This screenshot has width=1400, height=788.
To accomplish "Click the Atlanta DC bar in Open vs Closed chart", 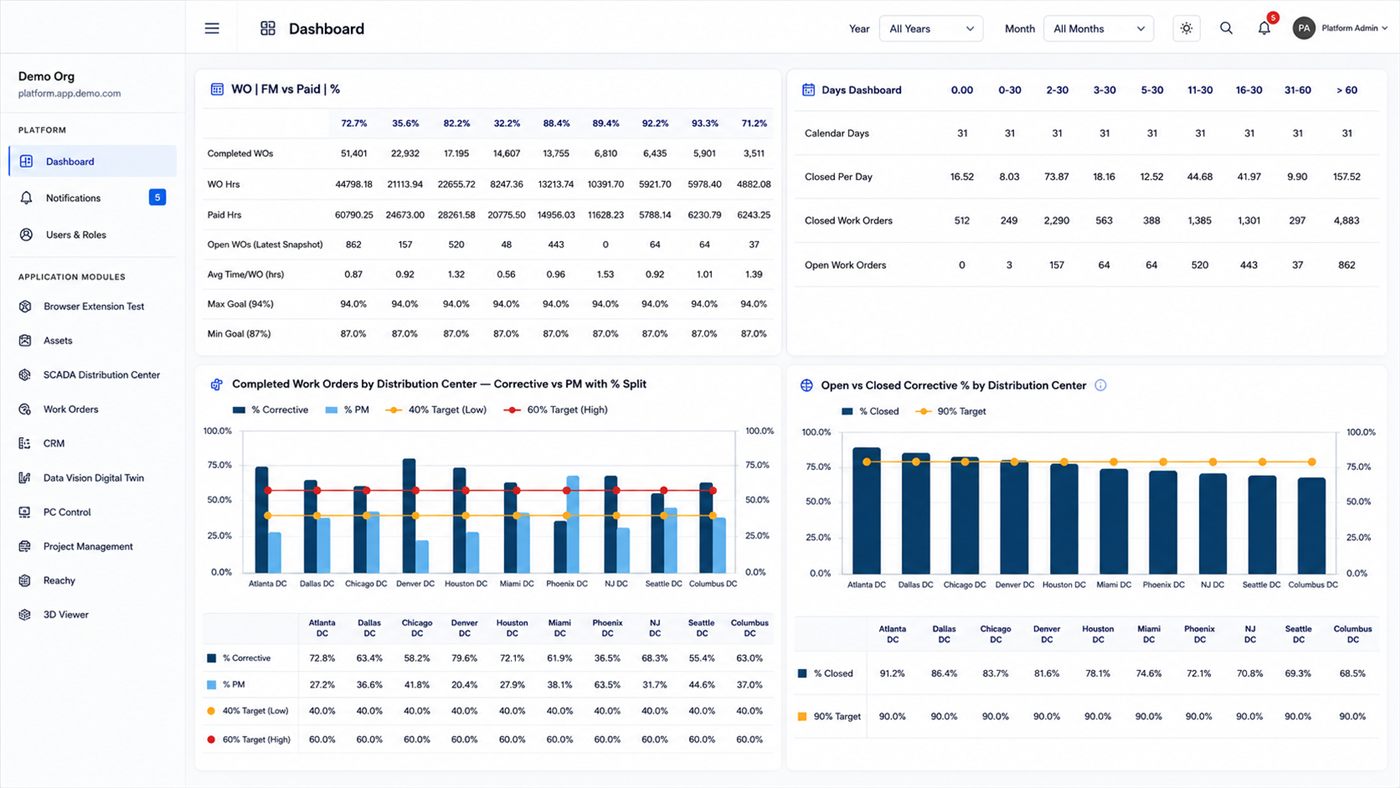I will (866, 510).
